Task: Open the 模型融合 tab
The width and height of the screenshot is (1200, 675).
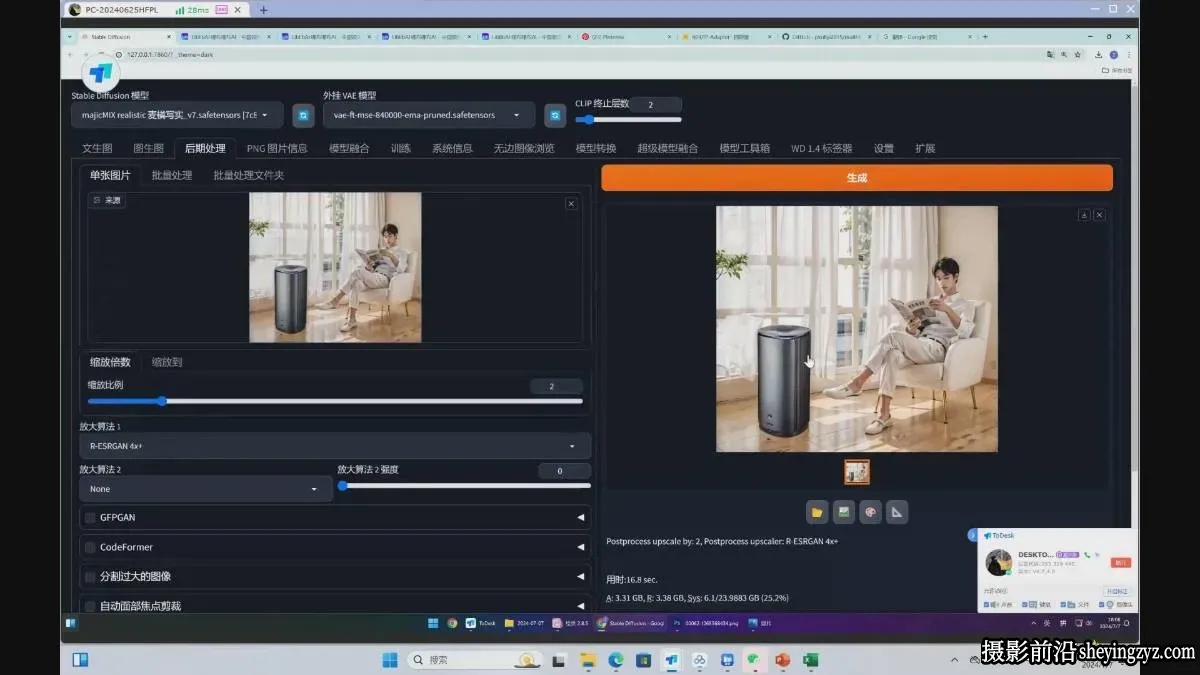Action: click(x=349, y=148)
